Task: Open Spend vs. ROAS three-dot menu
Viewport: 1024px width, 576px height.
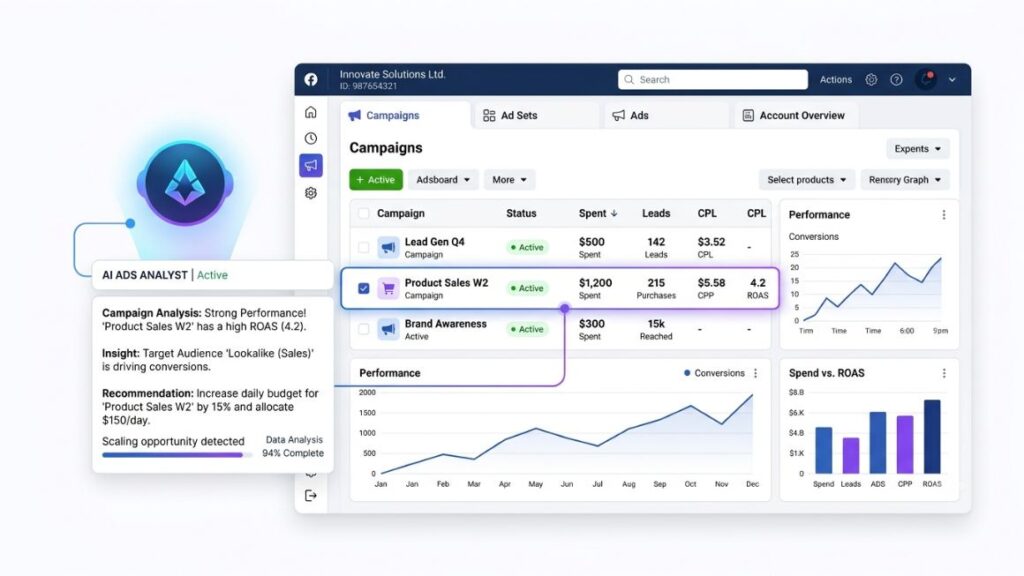Action: pos(944,373)
